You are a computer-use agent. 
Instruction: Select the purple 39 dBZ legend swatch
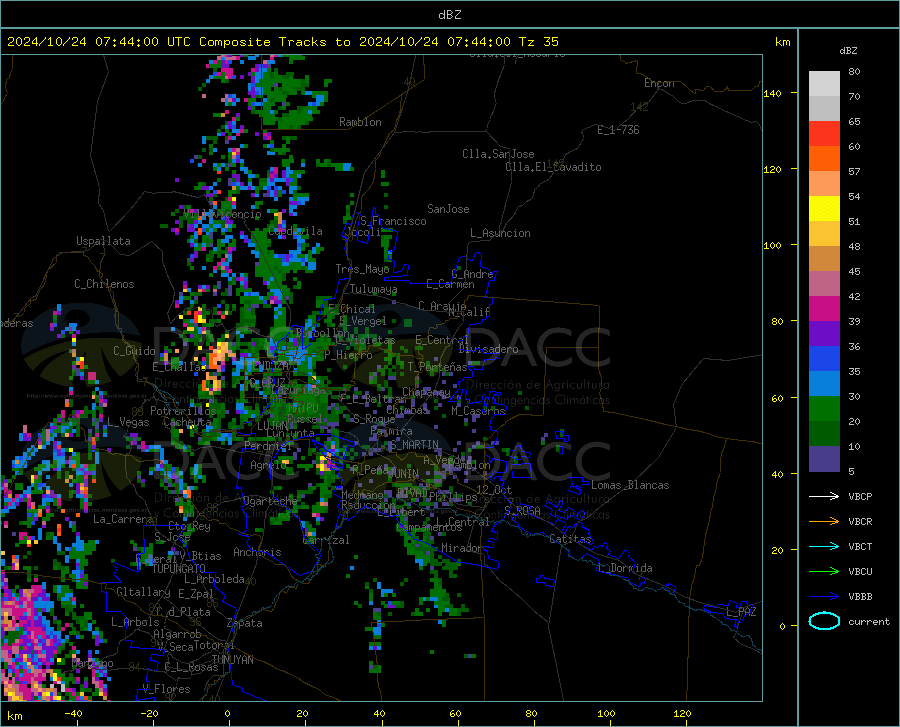pos(824,334)
